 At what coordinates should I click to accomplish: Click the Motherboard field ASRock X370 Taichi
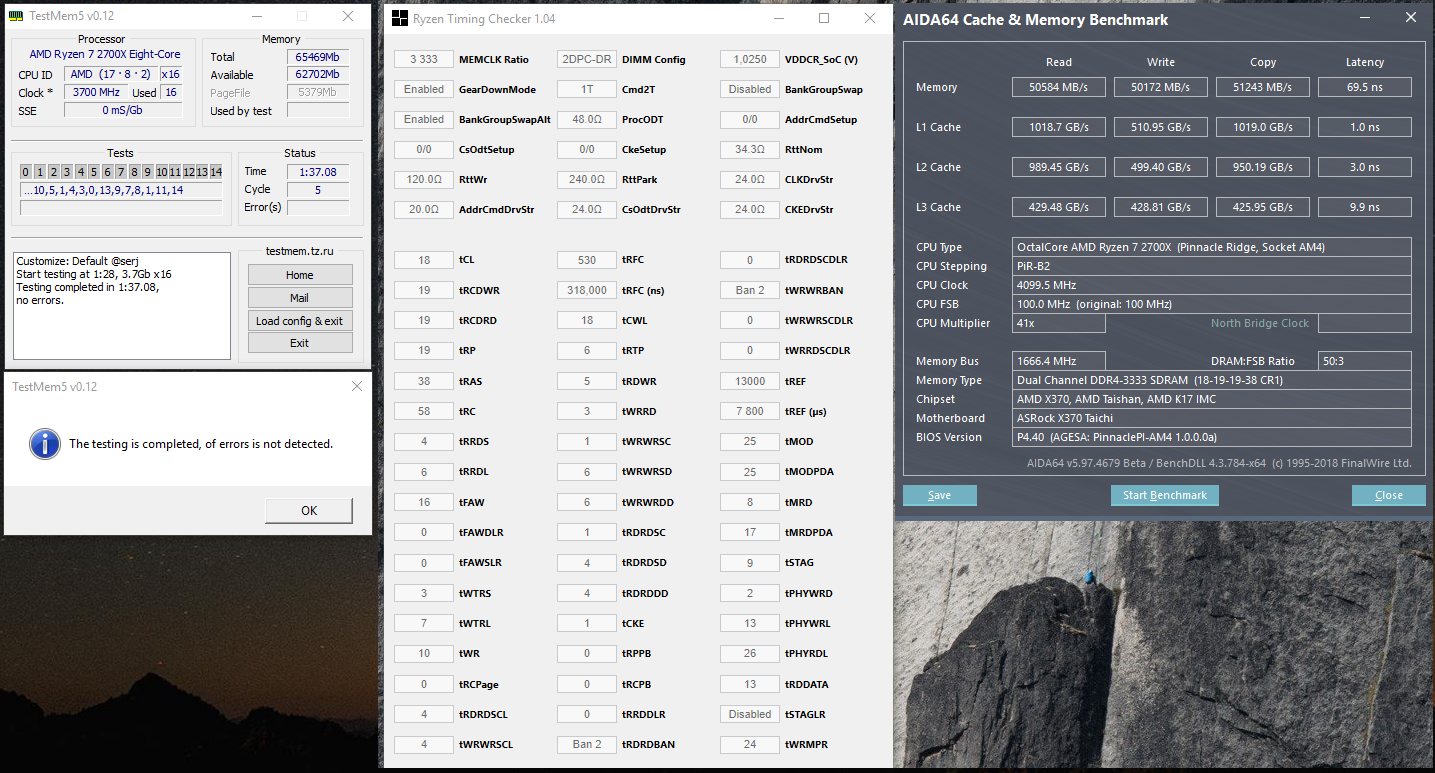[x=1212, y=418]
